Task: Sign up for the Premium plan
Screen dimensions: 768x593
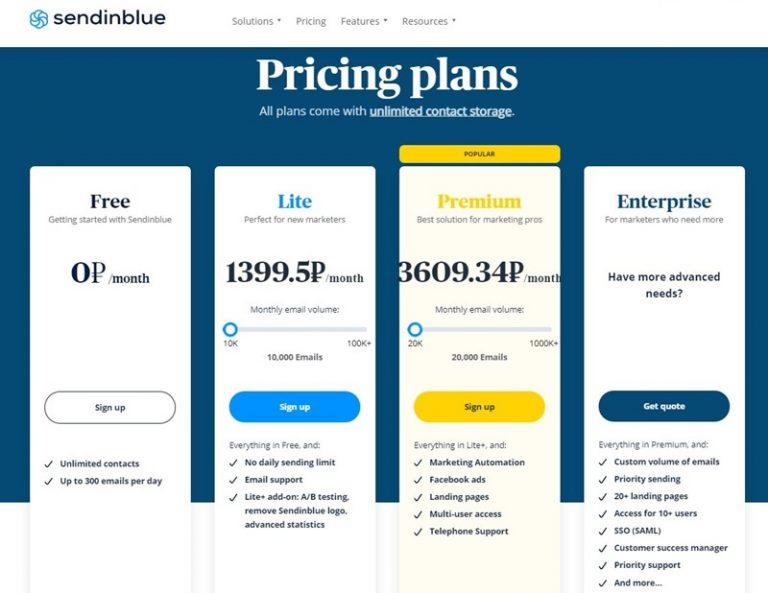Action: (x=479, y=407)
